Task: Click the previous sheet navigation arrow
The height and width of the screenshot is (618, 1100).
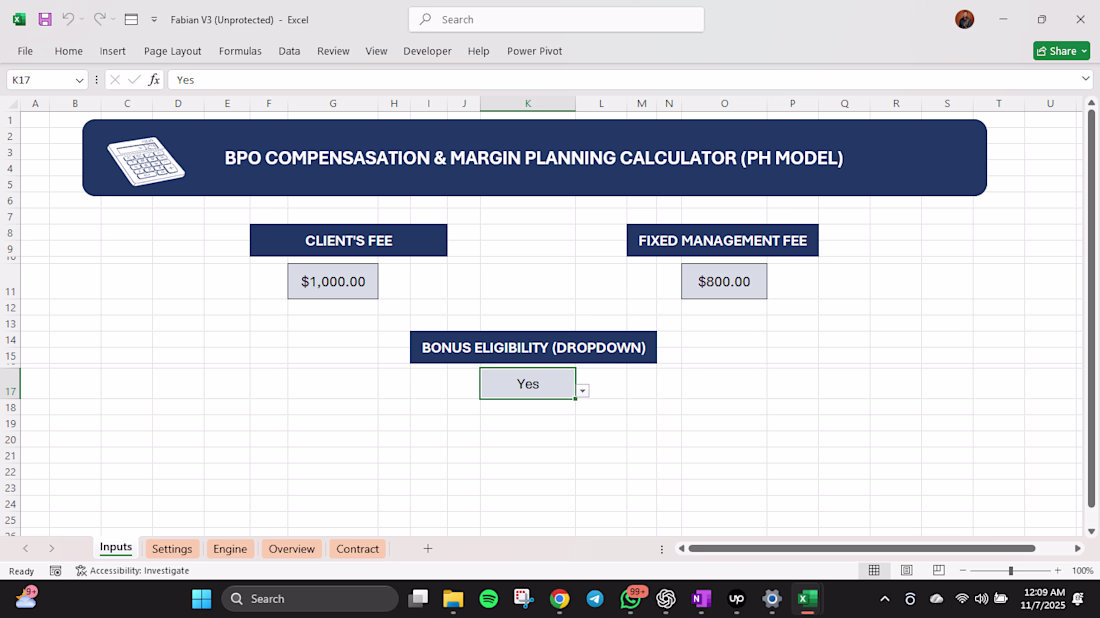Action: [25, 549]
